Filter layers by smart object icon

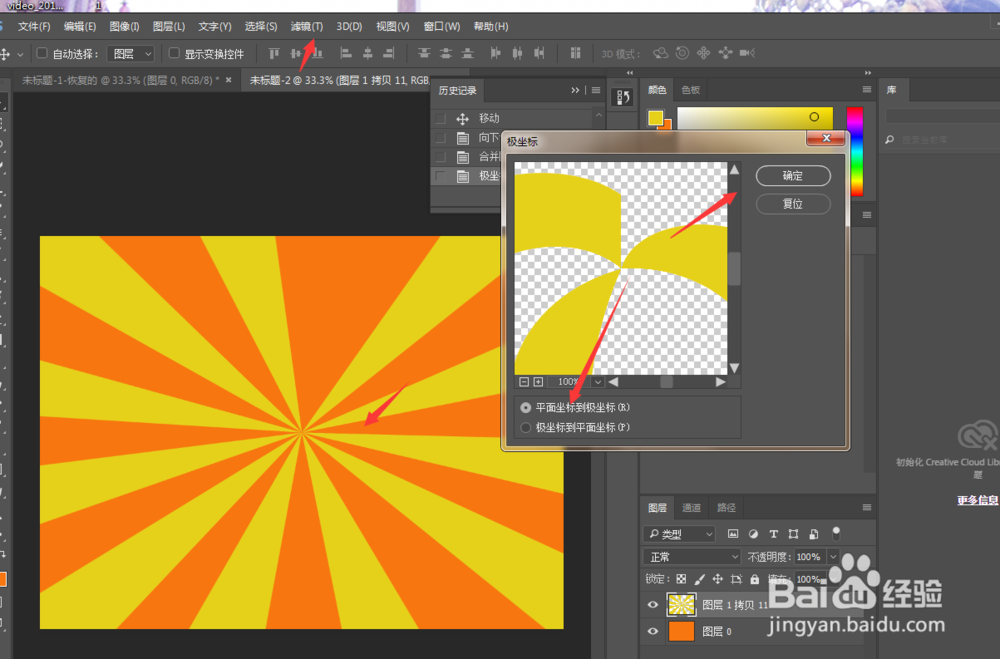coord(814,534)
